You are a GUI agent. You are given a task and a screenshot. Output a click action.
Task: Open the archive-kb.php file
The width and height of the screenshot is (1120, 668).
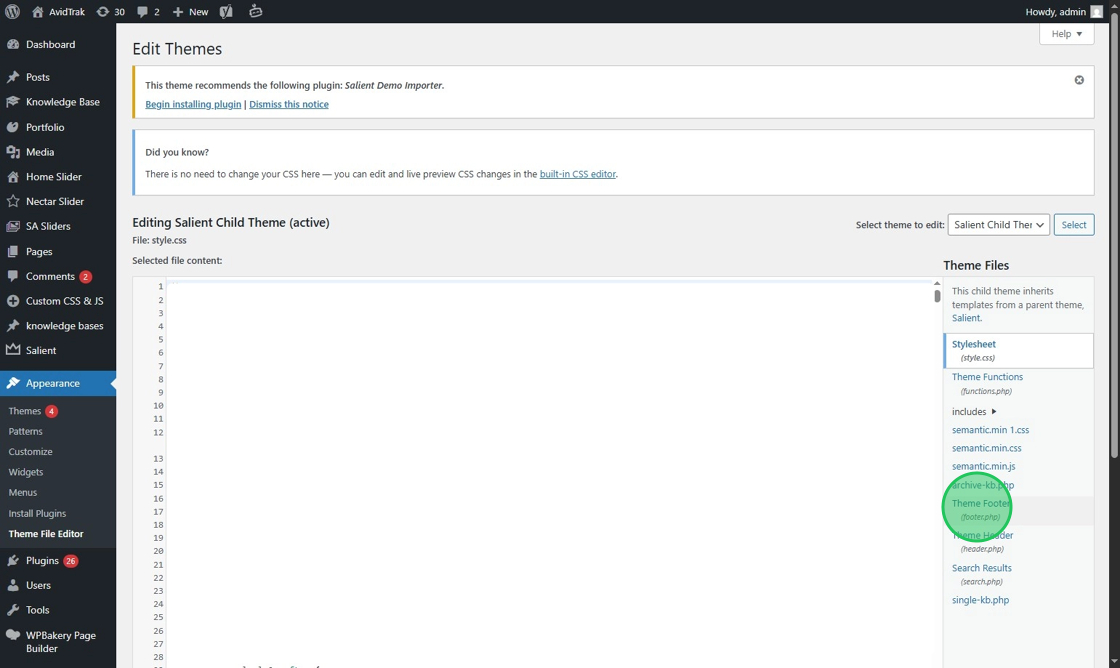click(x=983, y=484)
